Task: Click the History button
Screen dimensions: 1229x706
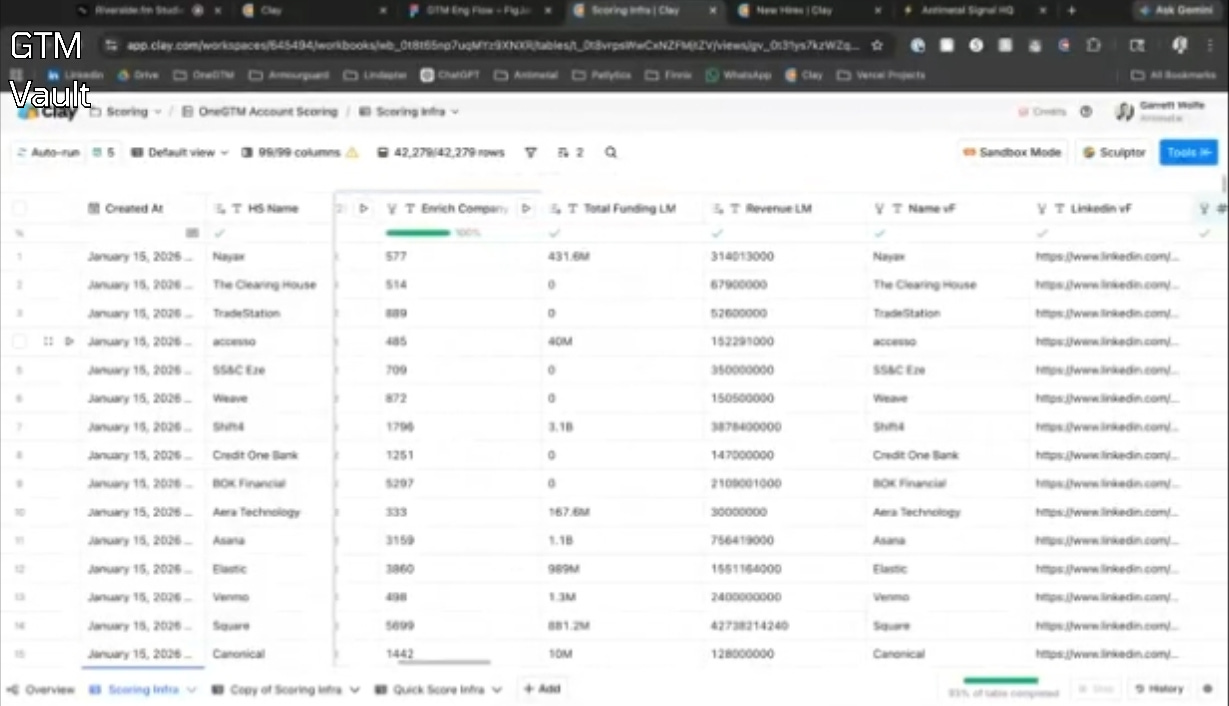Action: point(1158,689)
